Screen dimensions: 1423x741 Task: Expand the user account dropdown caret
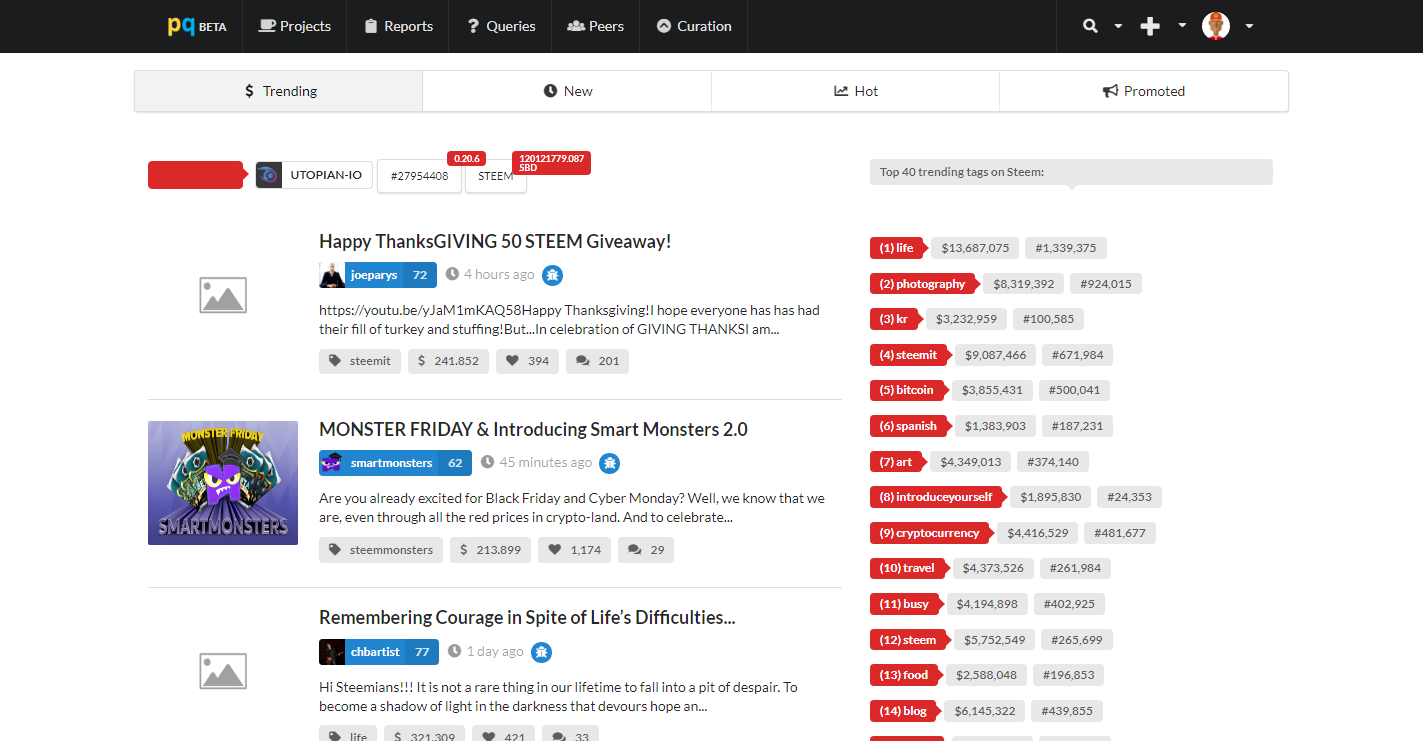click(x=1249, y=27)
